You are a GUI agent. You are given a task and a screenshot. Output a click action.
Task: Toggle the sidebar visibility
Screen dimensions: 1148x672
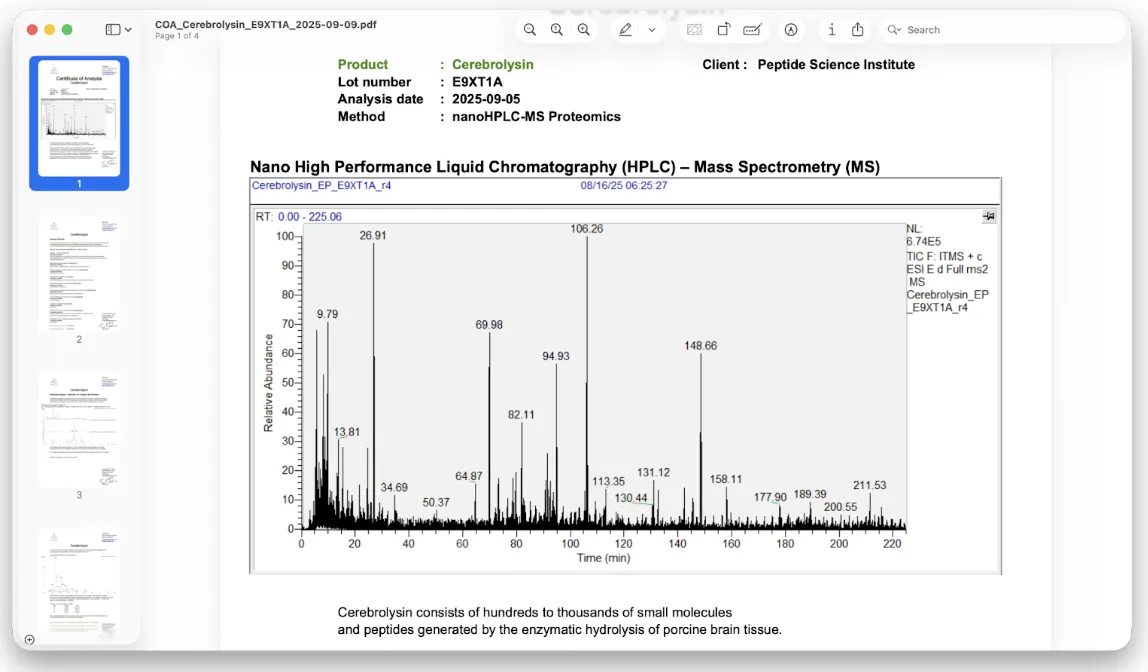point(113,30)
